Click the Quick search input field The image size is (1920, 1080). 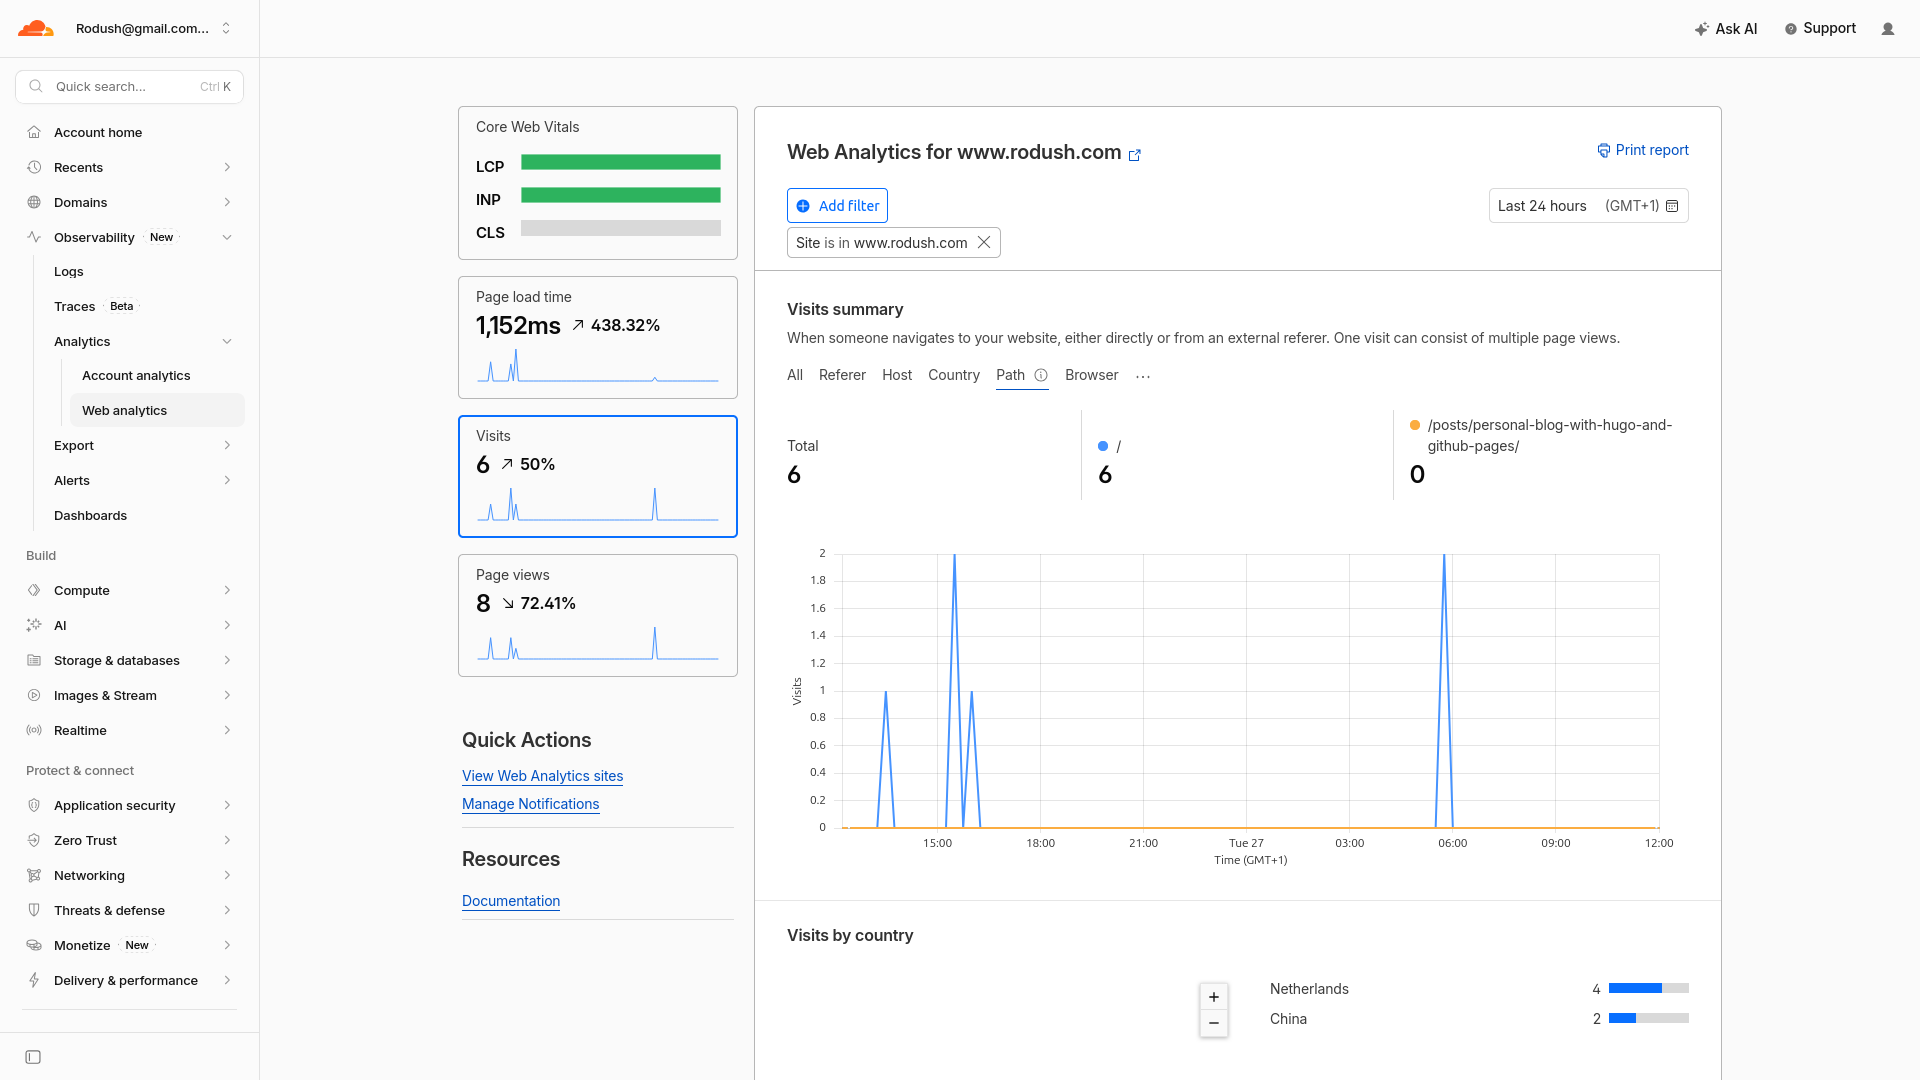tap(130, 87)
